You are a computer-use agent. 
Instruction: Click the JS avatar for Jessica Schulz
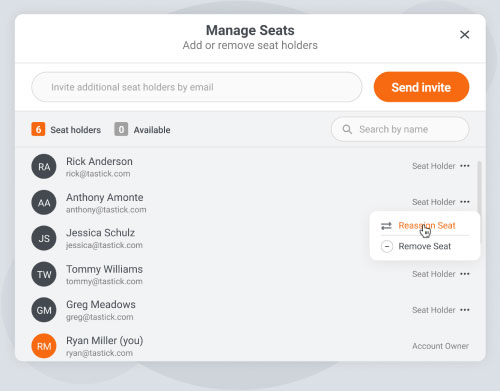(44, 238)
